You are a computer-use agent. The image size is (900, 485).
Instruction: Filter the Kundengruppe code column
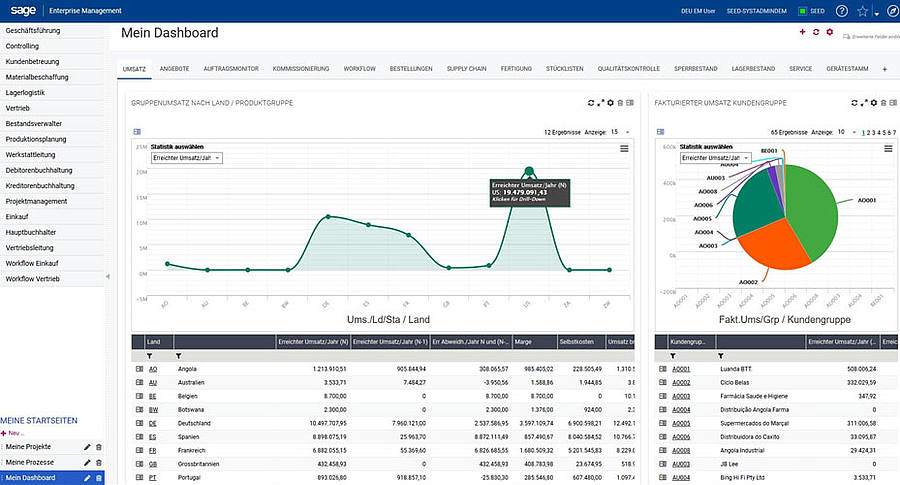(x=673, y=356)
